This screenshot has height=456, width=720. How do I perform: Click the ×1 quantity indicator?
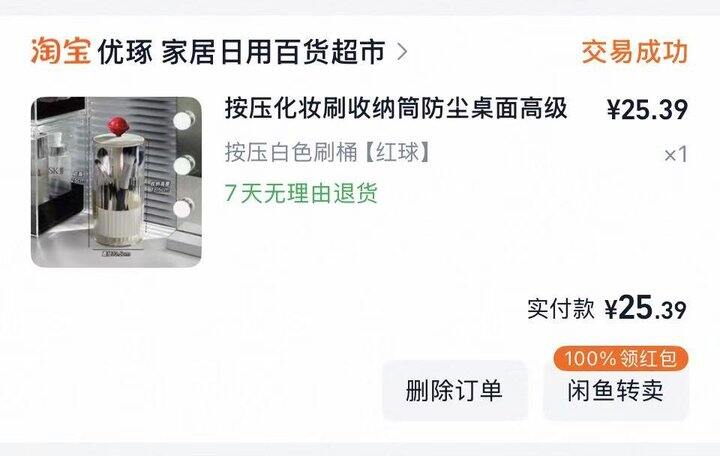click(675, 154)
